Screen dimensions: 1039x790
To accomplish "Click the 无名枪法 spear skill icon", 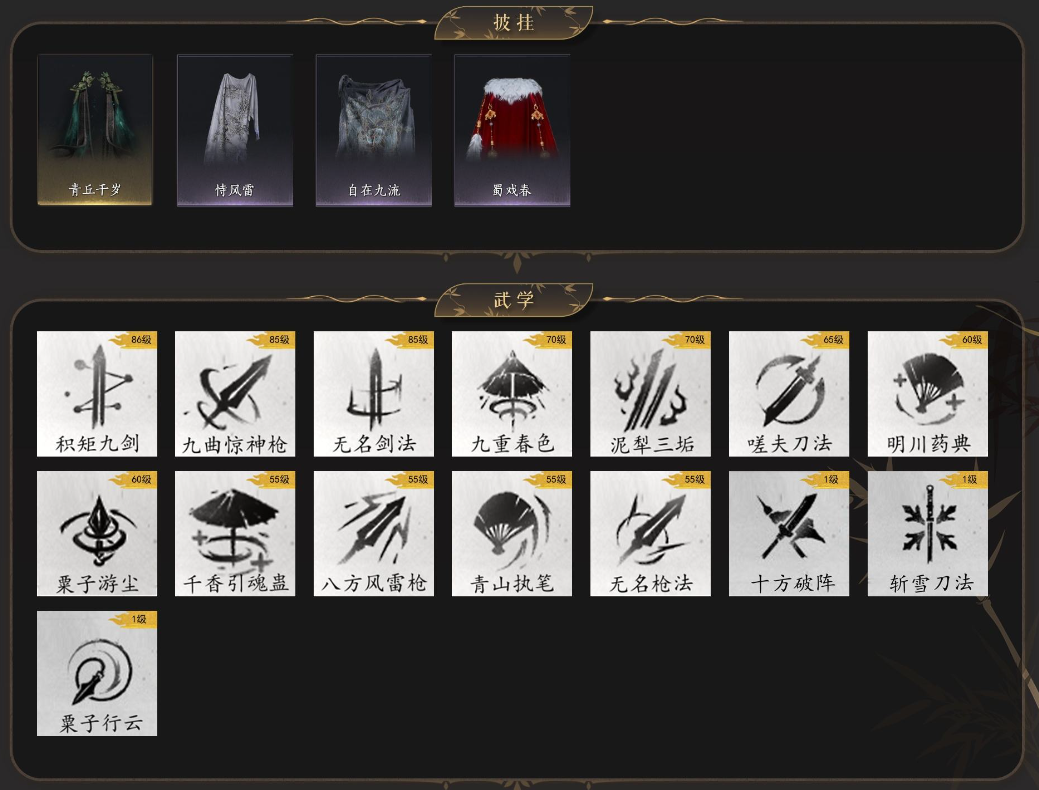I will pyautogui.click(x=650, y=534).
